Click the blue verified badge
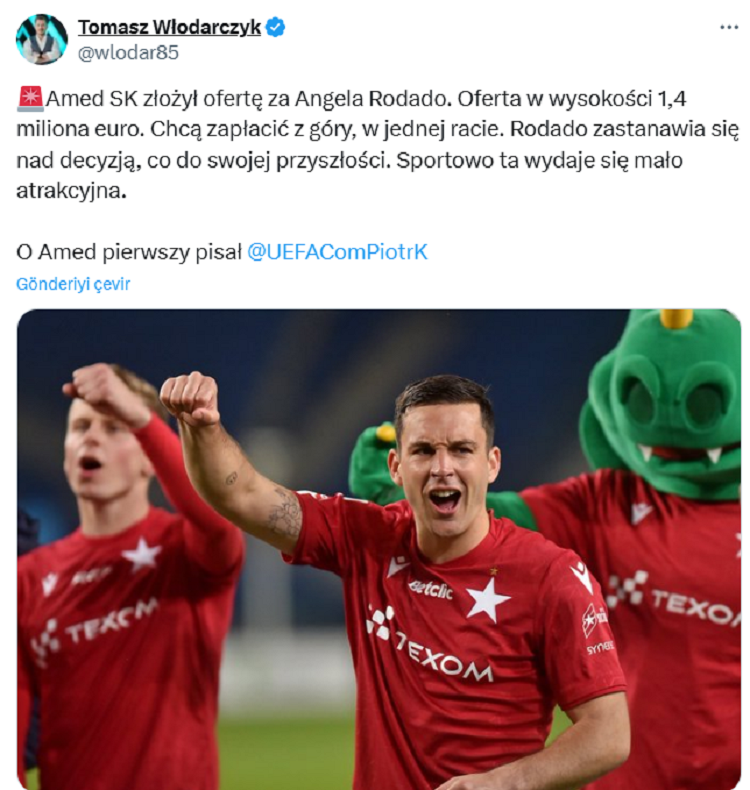The height and width of the screenshot is (790, 750). (276, 27)
